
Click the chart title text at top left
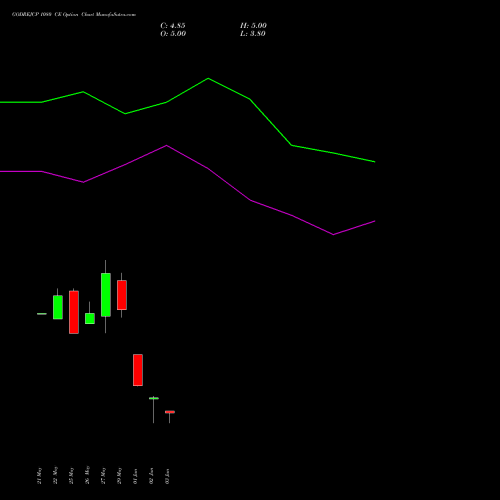point(74,15)
